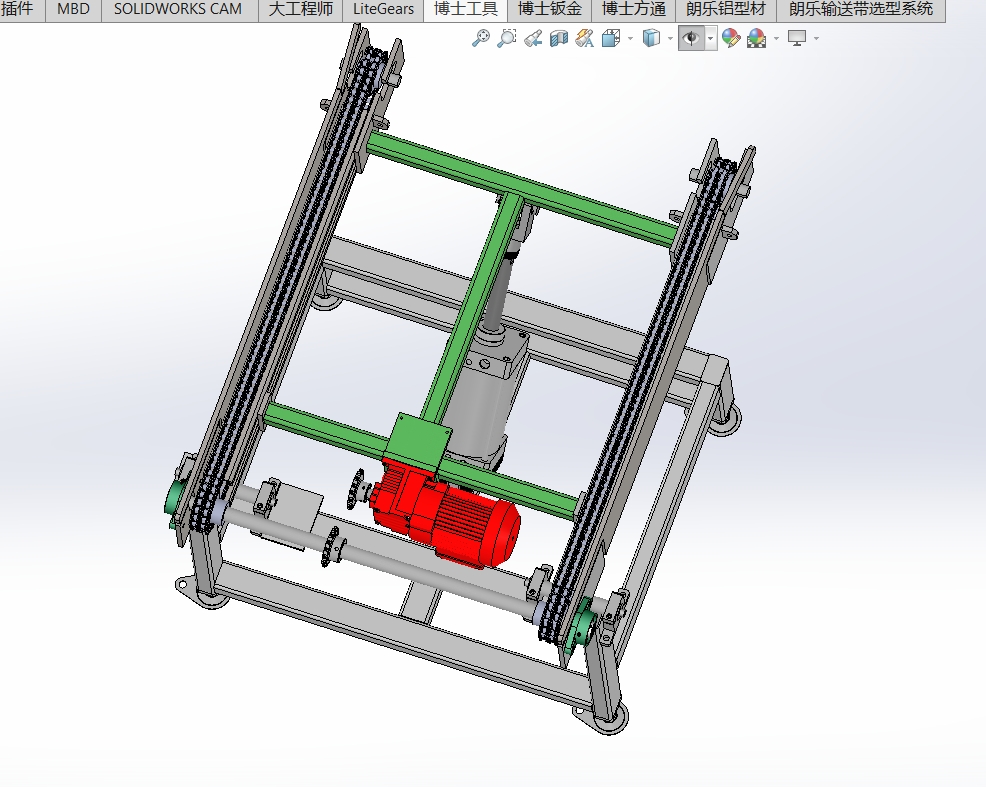Click the Display Style icon
The width and height of the screenshot is (986, 787).
pos(651,38)
